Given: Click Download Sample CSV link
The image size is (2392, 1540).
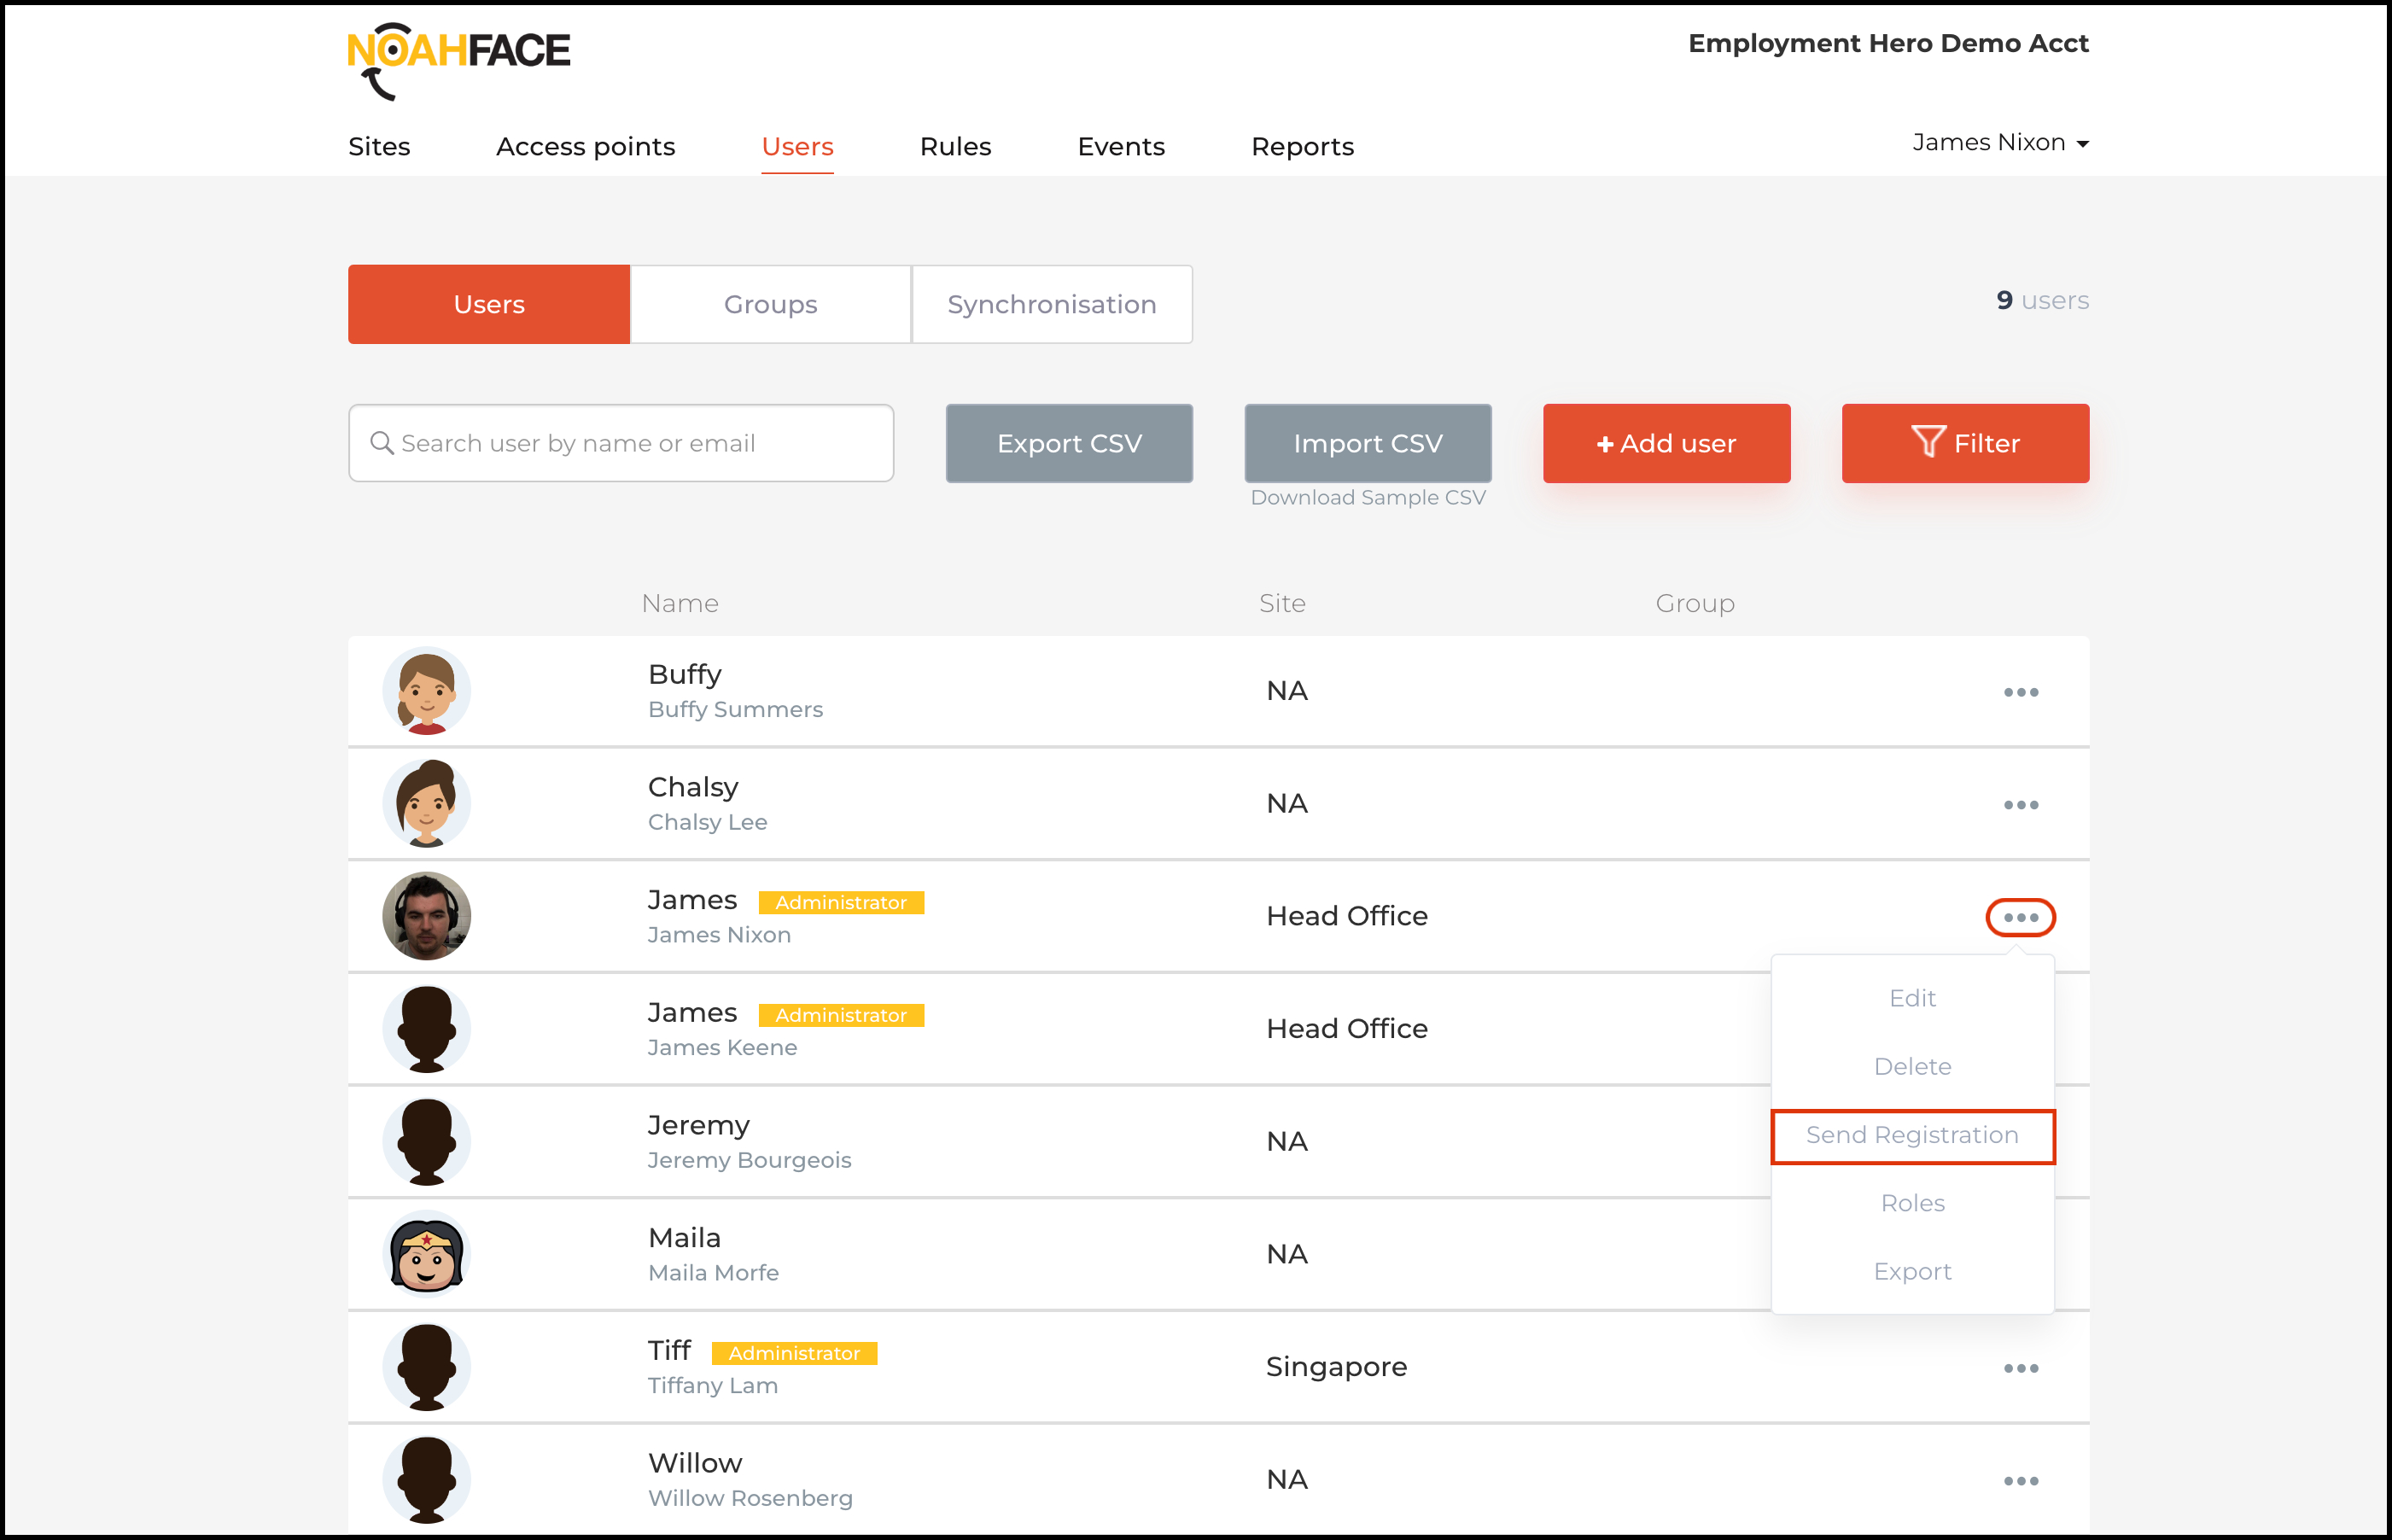Looking at the screenshot, I should click(1367, 497).
